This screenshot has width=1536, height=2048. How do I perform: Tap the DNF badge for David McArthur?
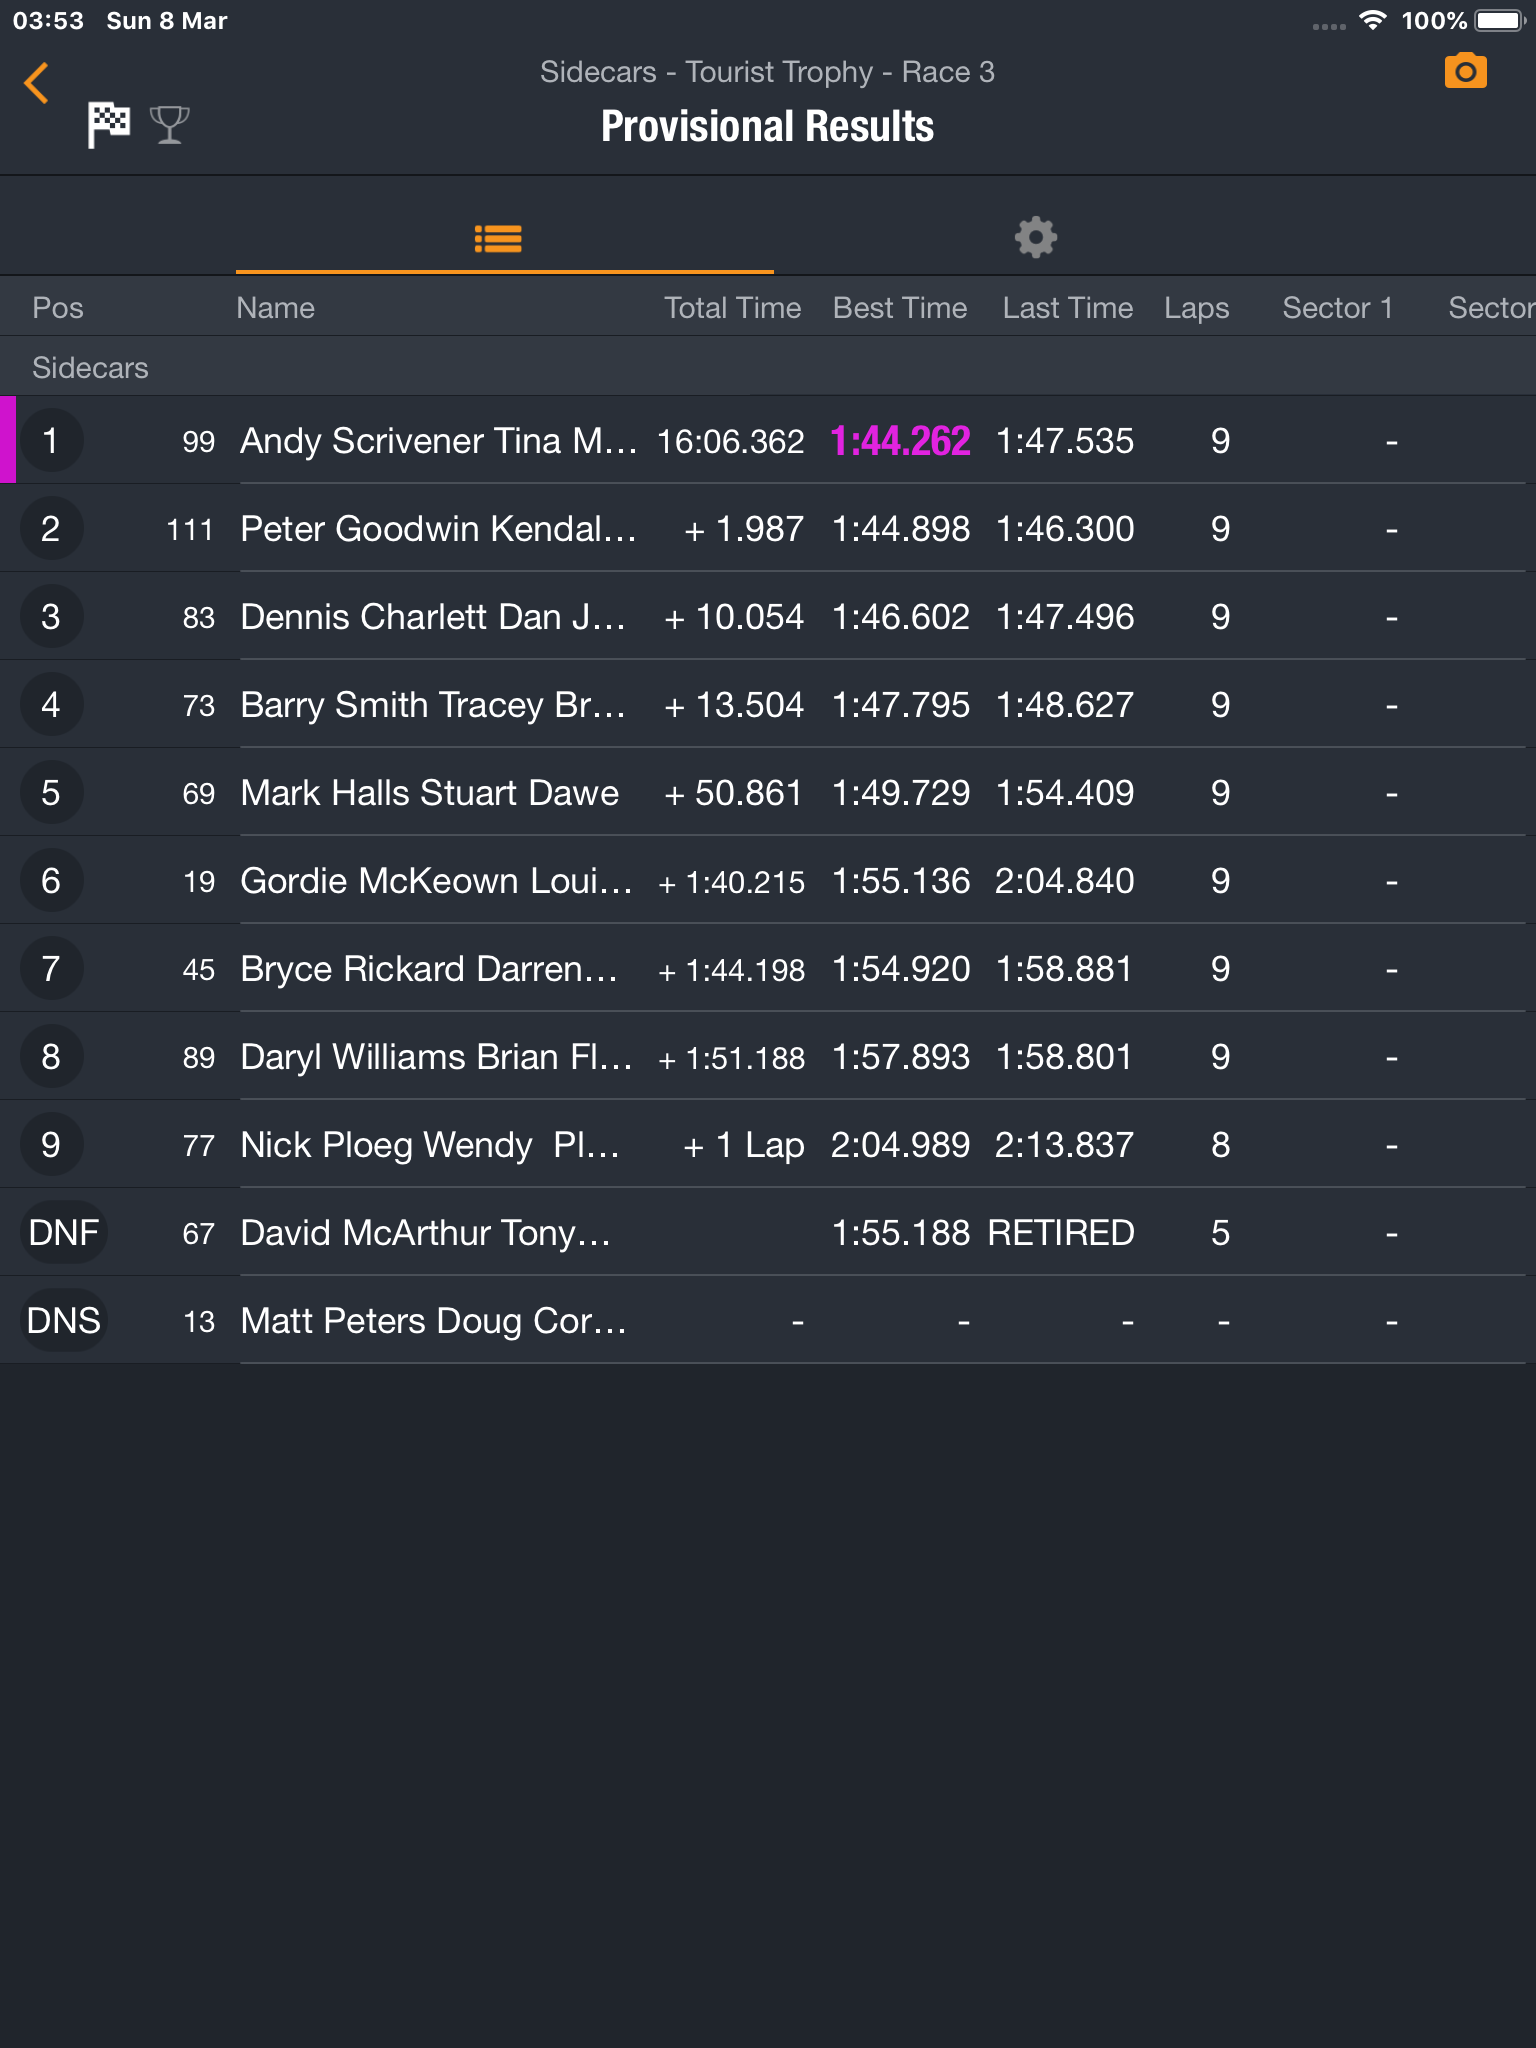click(x=63, y=1232)
